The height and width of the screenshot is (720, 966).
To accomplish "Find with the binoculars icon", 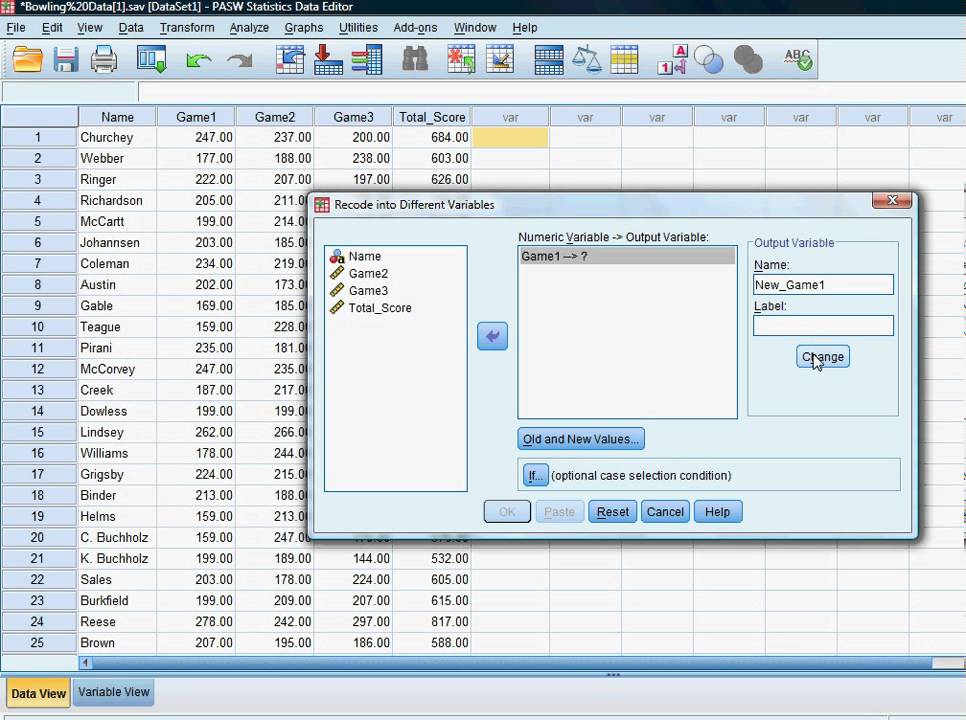I will (415, 60).
